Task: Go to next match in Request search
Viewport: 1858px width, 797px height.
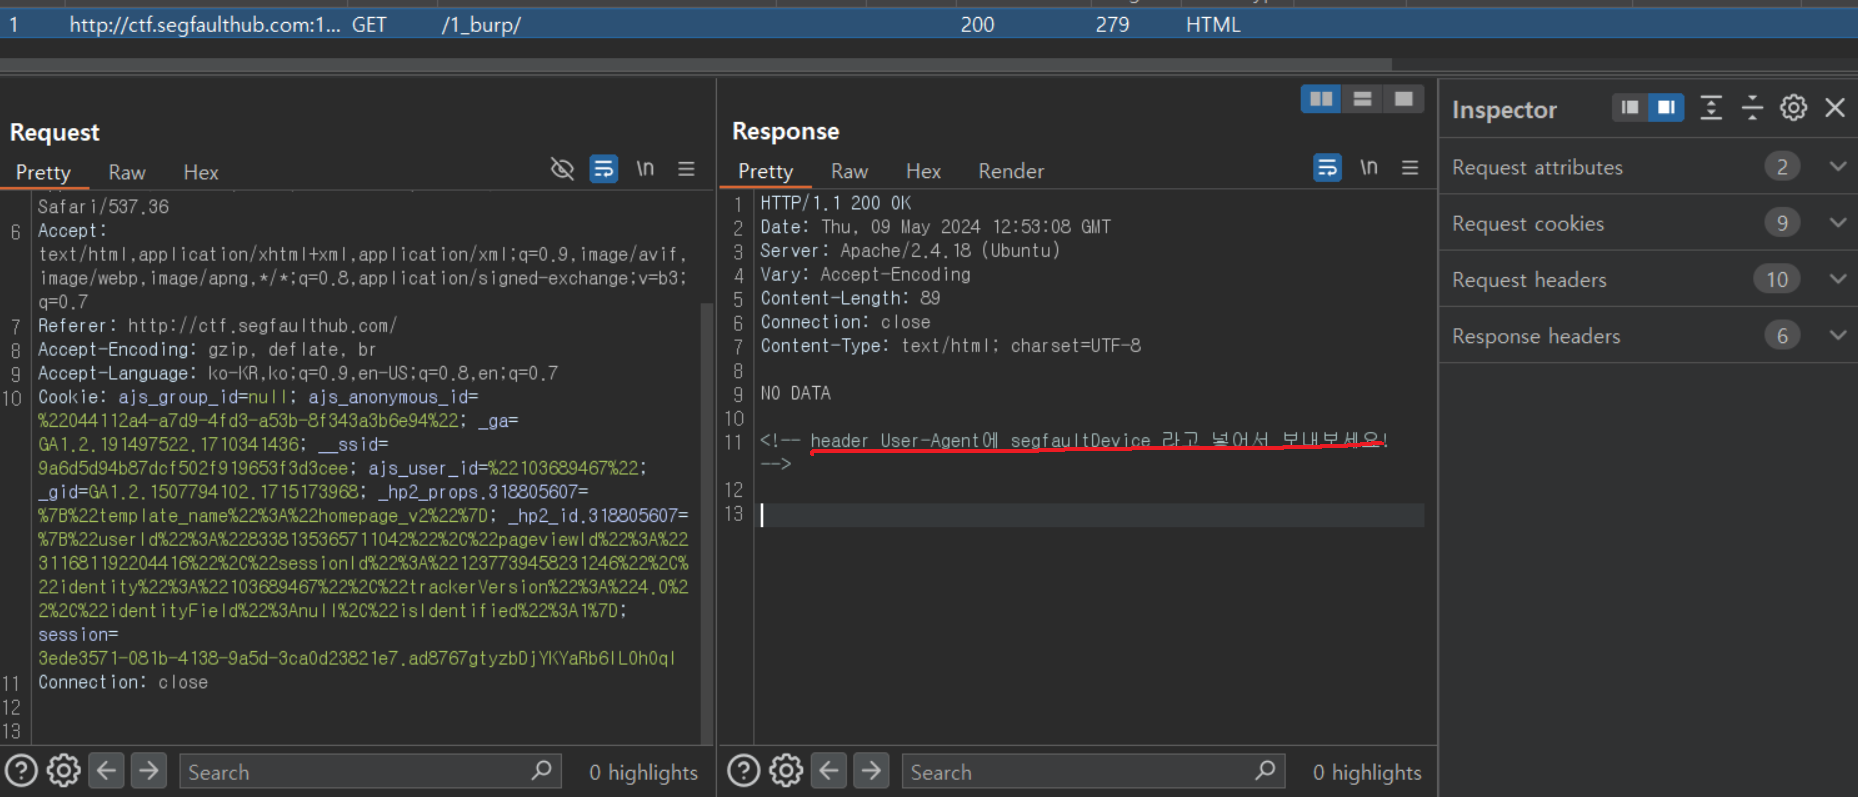Action: [149, 771]
